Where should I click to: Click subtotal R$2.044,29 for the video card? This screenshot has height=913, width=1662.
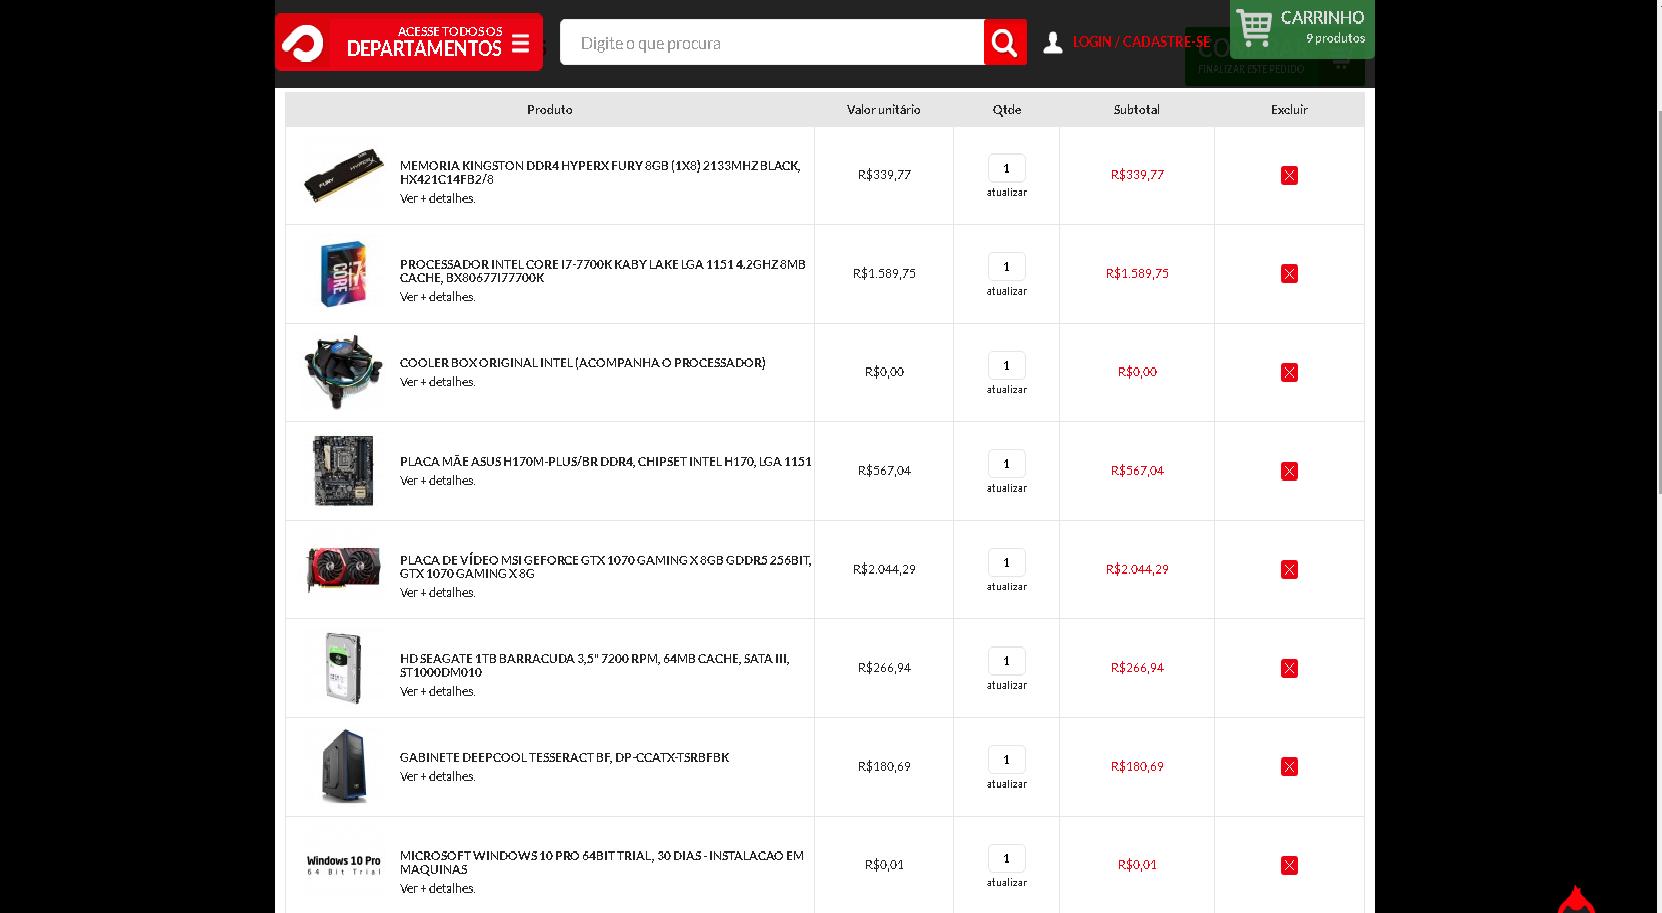(x=1137, y=569)
